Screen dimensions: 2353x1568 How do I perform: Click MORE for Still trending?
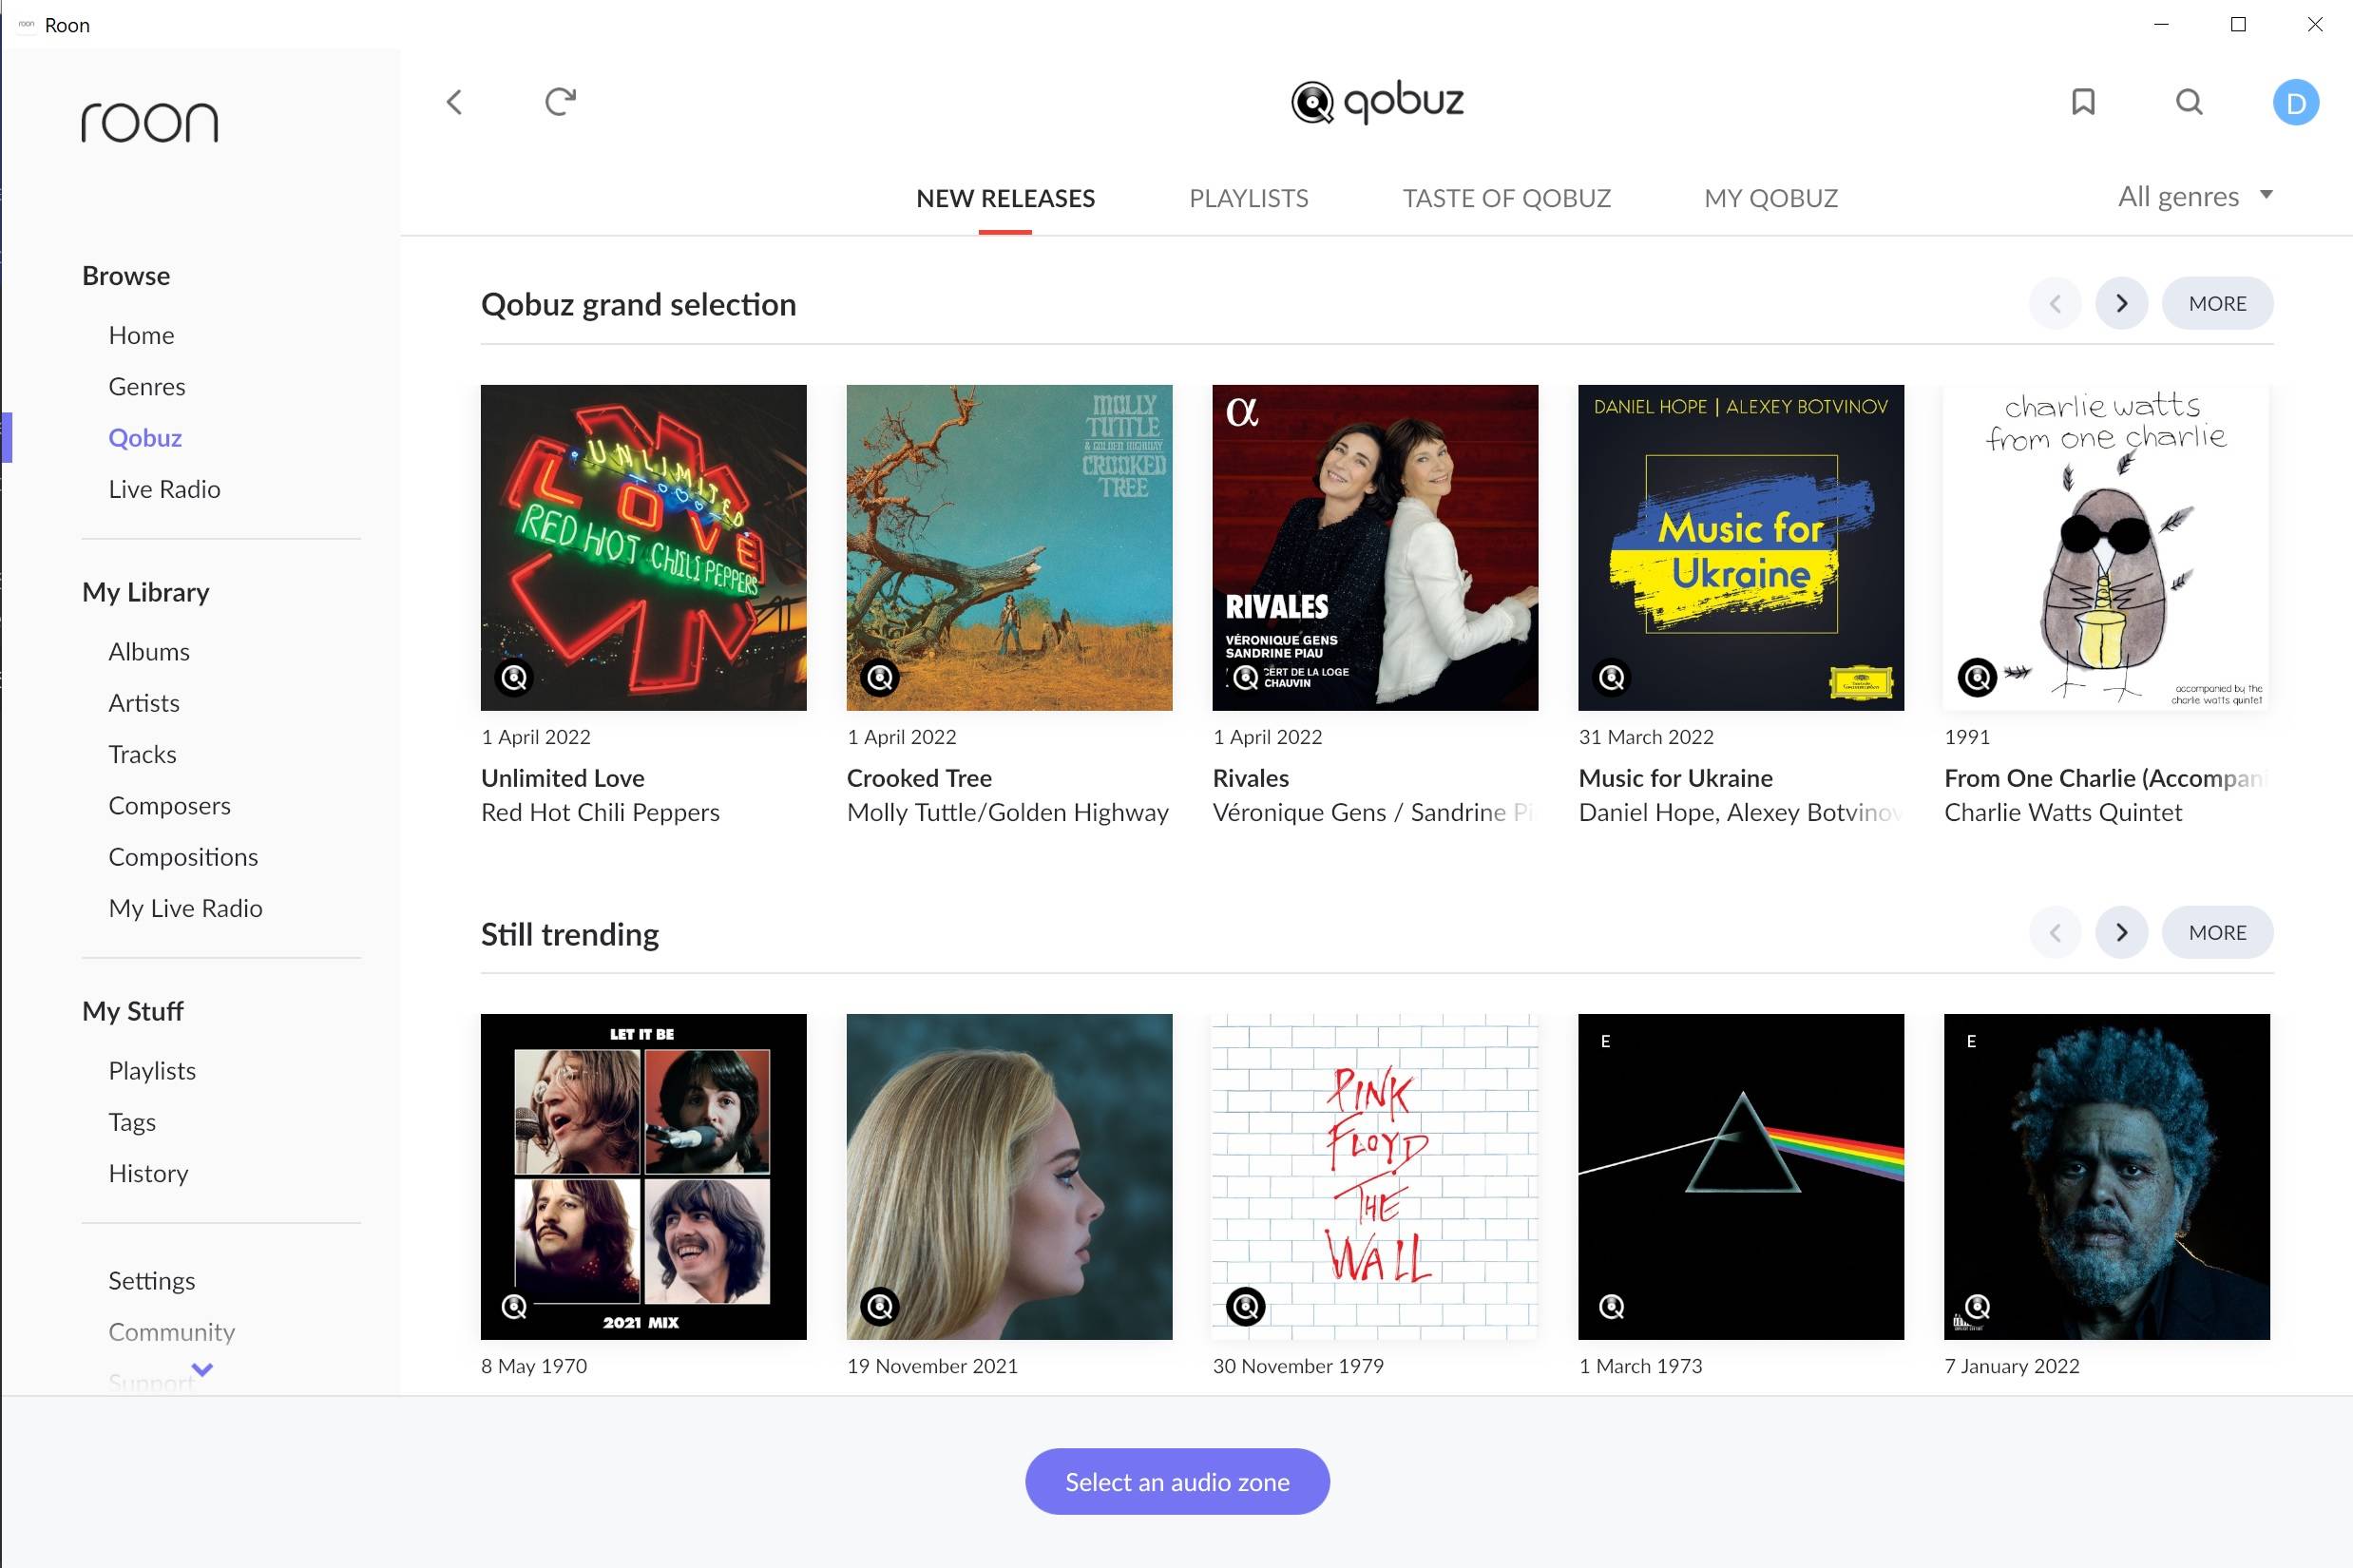click(x=2217, y=933)
